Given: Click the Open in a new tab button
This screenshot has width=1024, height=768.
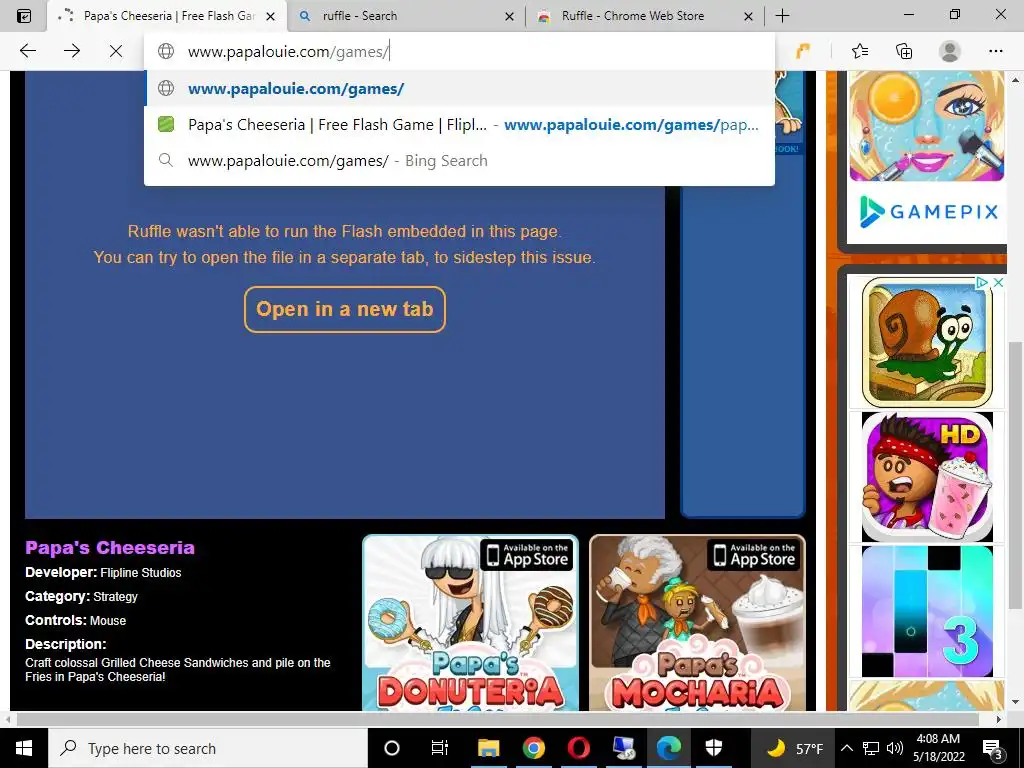Looking at the screenshot, I should (345, 309).
